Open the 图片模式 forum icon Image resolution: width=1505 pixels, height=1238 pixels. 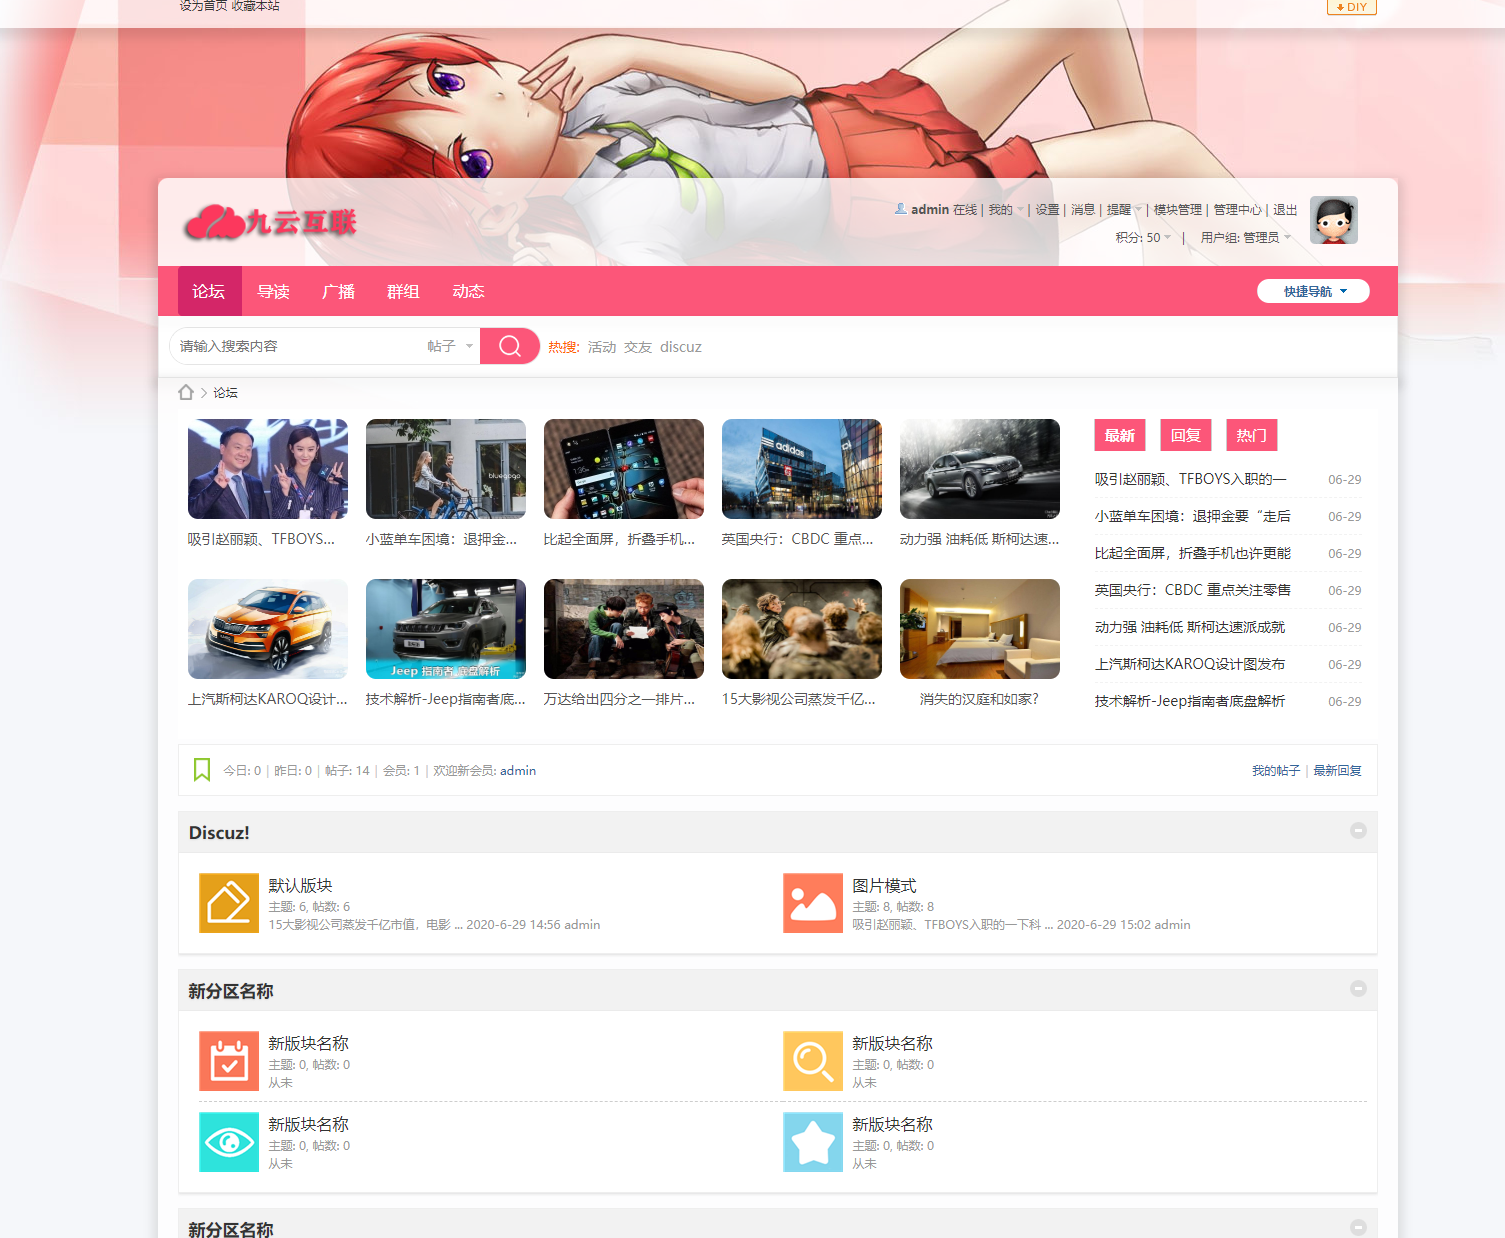(813, 903)
